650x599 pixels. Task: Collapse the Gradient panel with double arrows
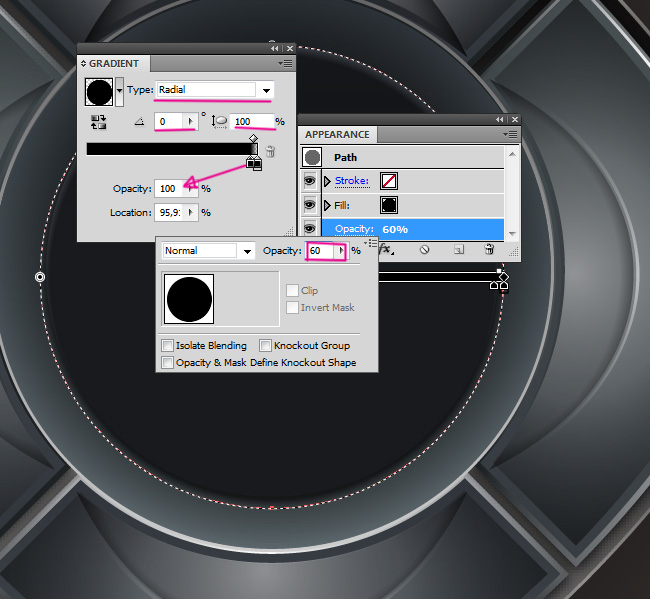(275, 49)
